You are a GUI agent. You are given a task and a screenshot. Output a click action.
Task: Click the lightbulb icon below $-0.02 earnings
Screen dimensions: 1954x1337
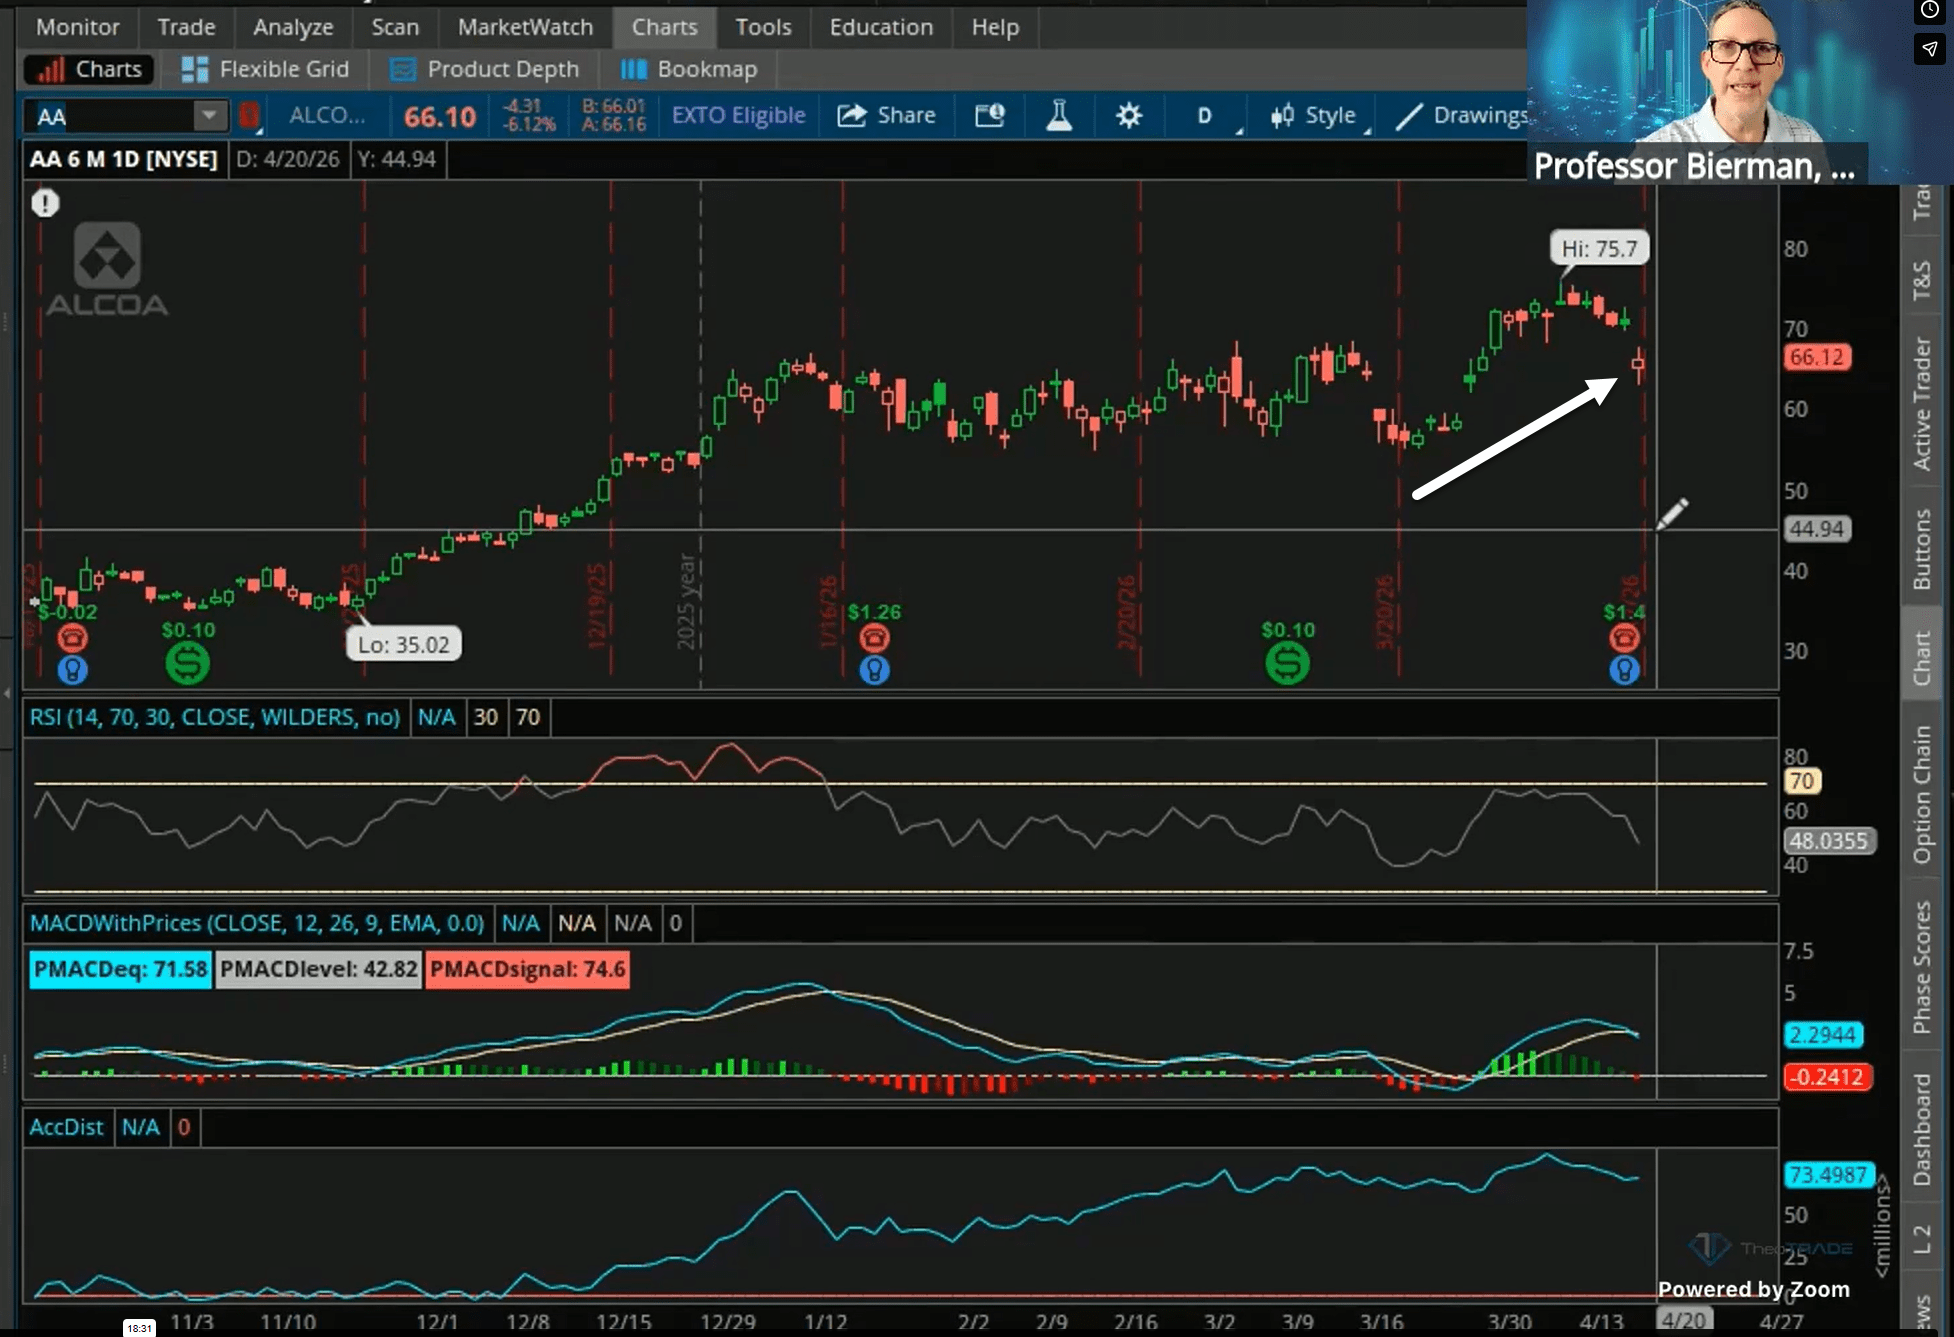tap(72, 669)
